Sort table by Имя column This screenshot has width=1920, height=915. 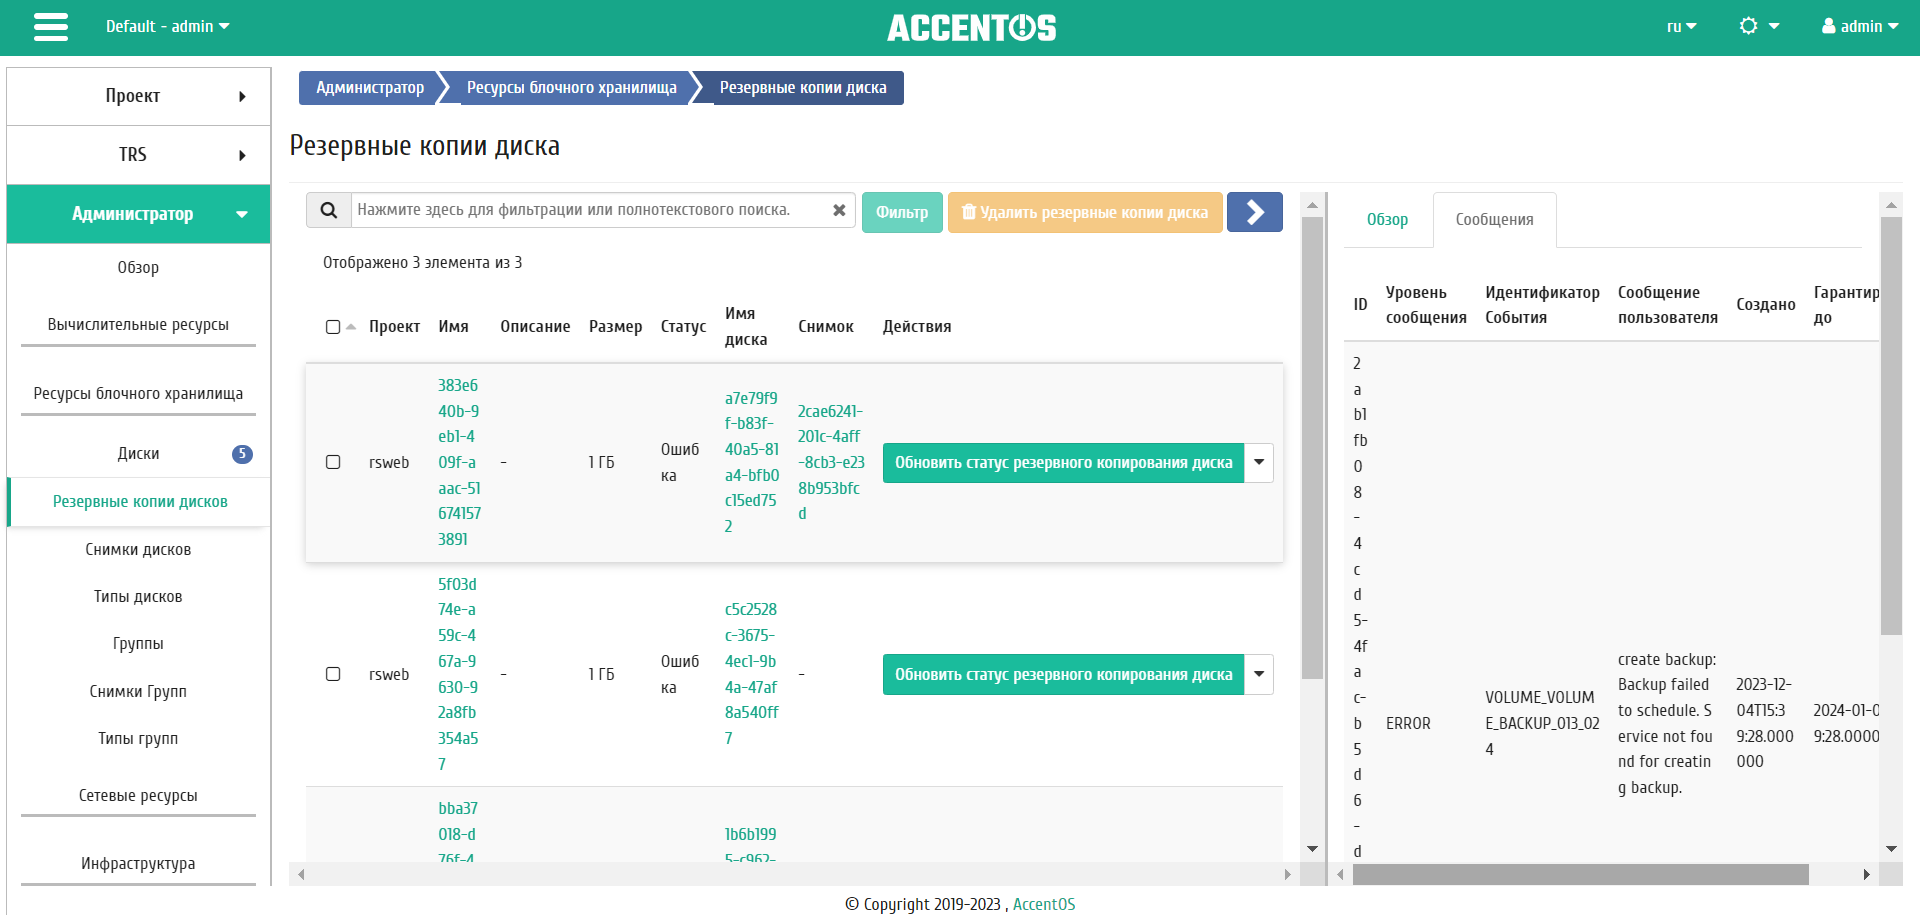(453, 327)
